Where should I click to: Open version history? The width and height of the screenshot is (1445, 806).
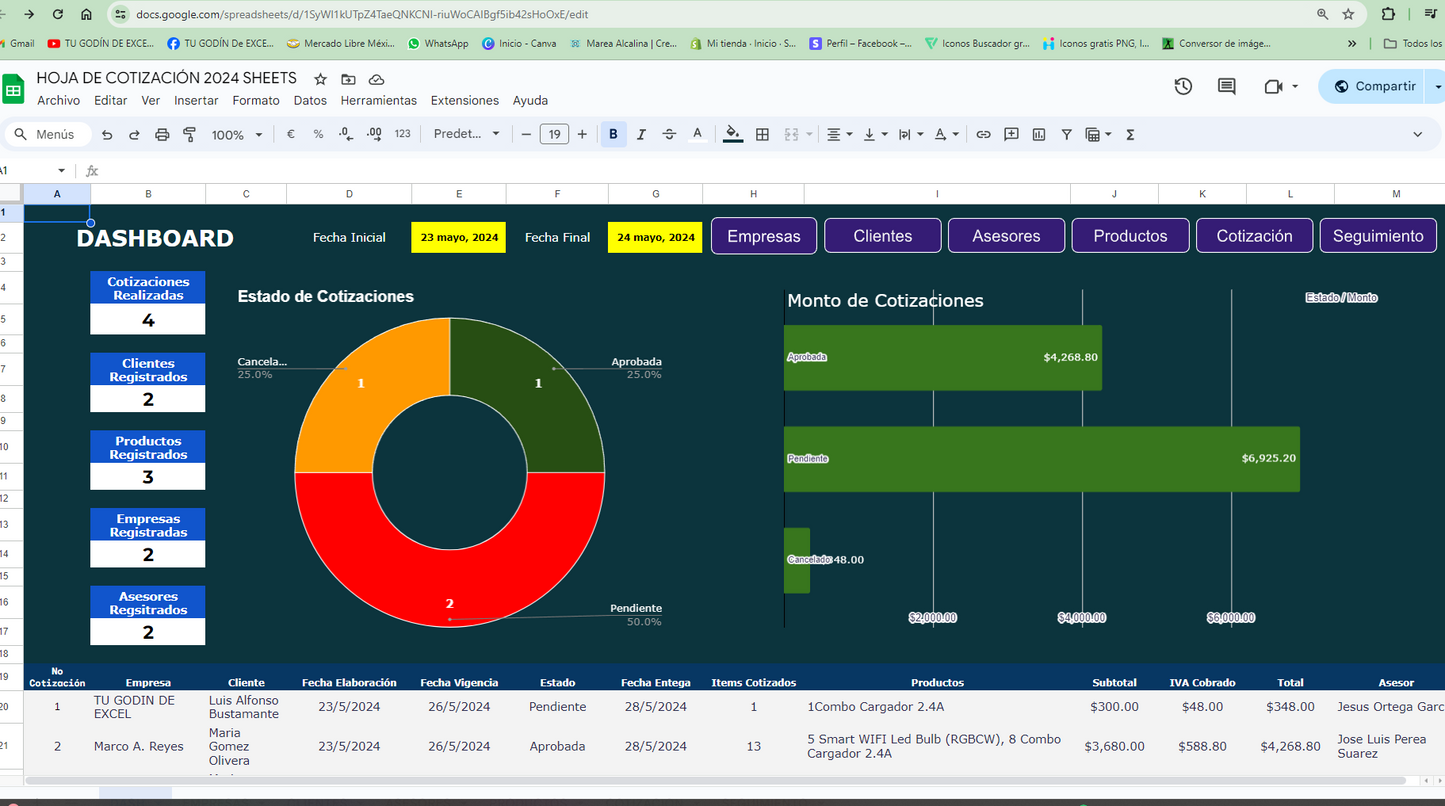[1183, 86]
